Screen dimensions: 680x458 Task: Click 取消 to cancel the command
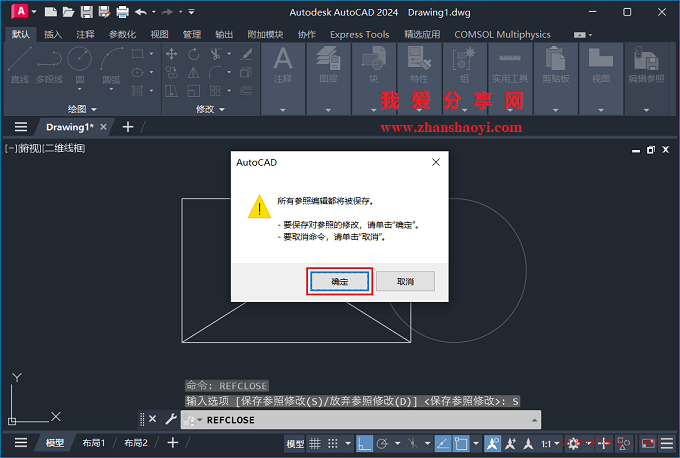(405, 281)
